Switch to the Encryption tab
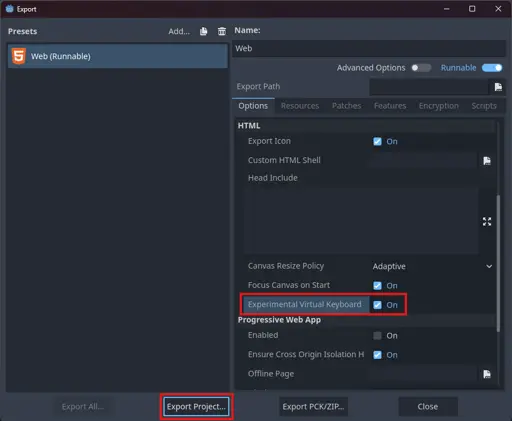 point(439,106)
